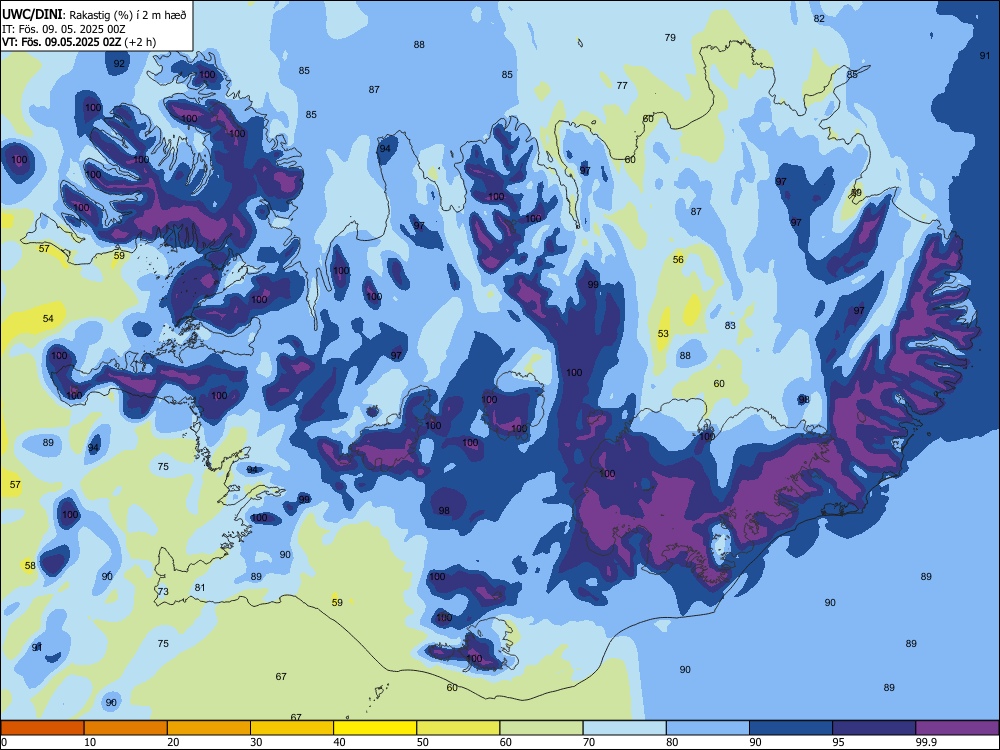Click the '99.9' legend tick label
The height and width of the screenshot is (750, 1000).
(x=925, y=742)
